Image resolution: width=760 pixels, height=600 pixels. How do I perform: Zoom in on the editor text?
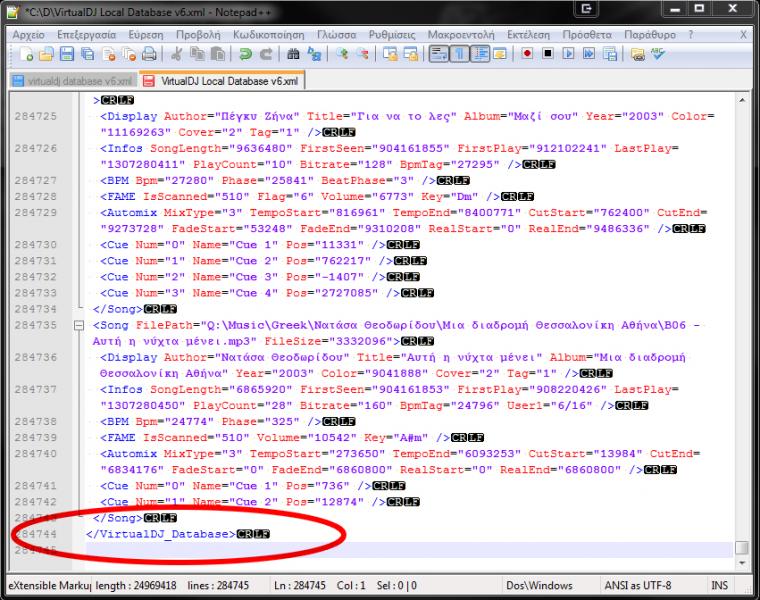342,54
